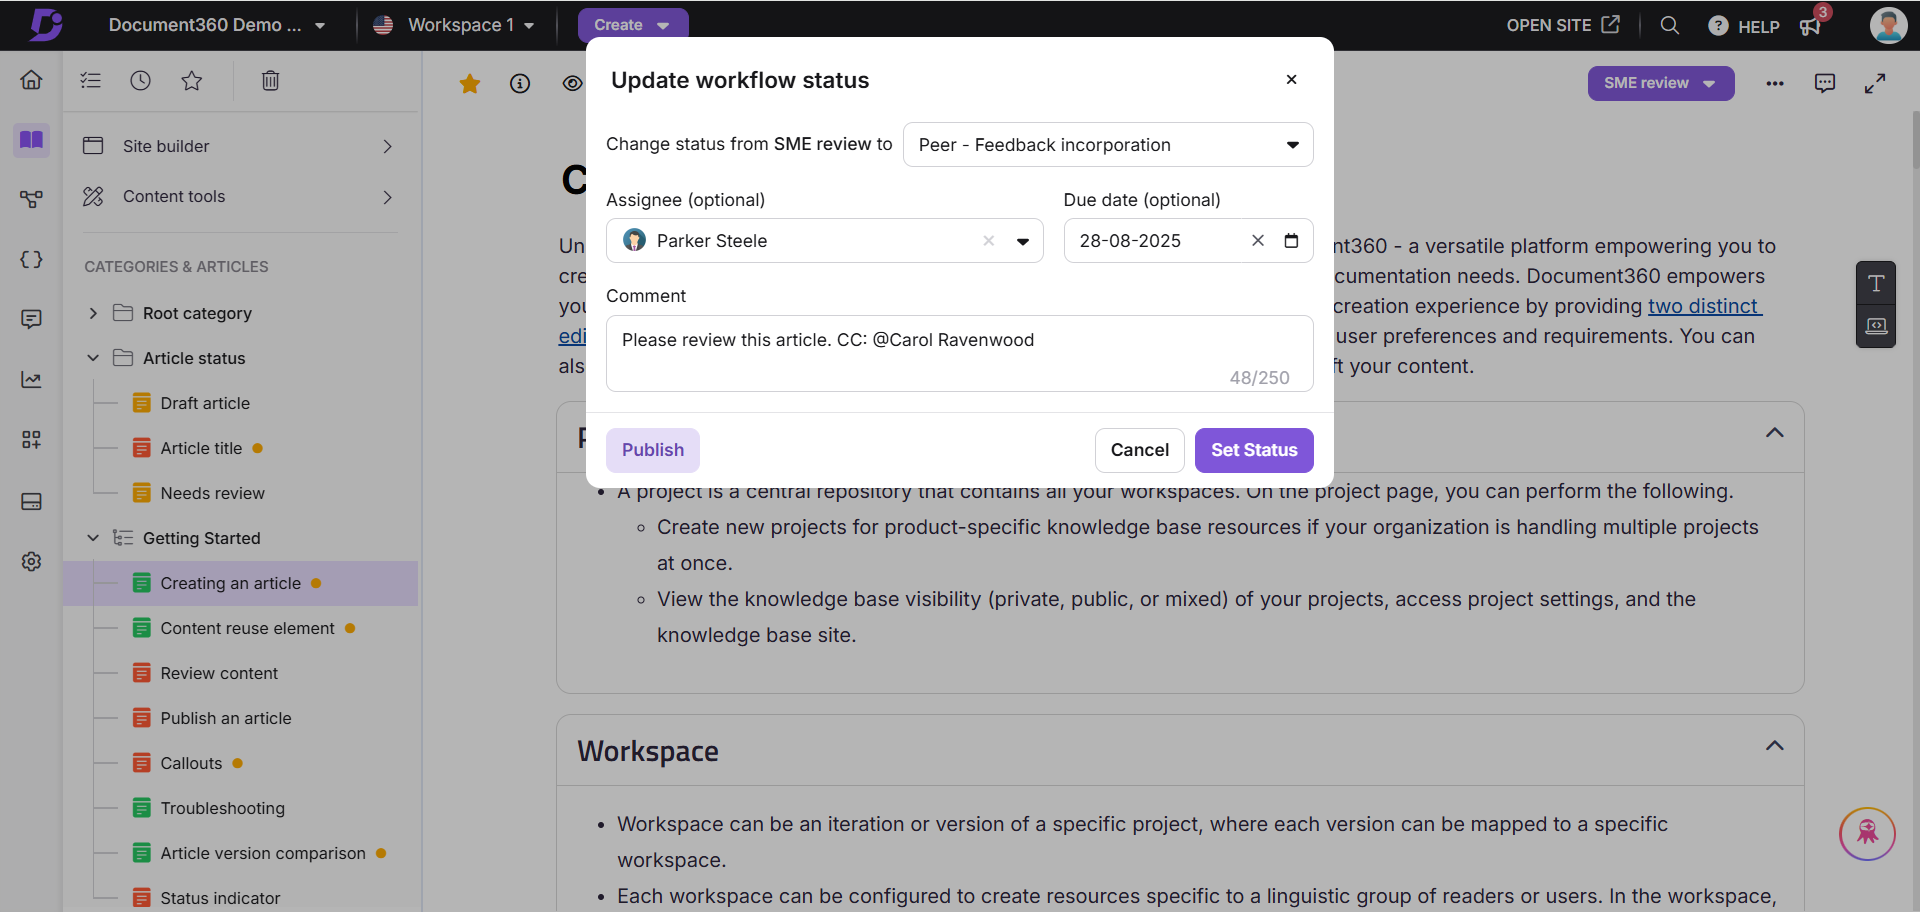1920x912 pixels.
Task: Open the Site builder menu
Action: pyautogui.click(x=239, y=146)
